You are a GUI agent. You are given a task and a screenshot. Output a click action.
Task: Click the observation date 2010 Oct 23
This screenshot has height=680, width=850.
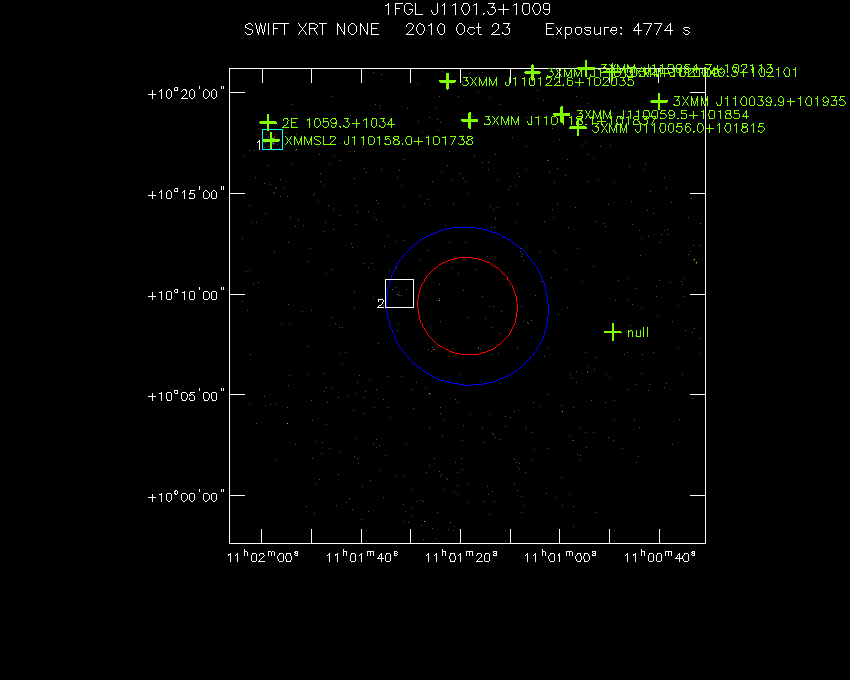click(458, 29)
